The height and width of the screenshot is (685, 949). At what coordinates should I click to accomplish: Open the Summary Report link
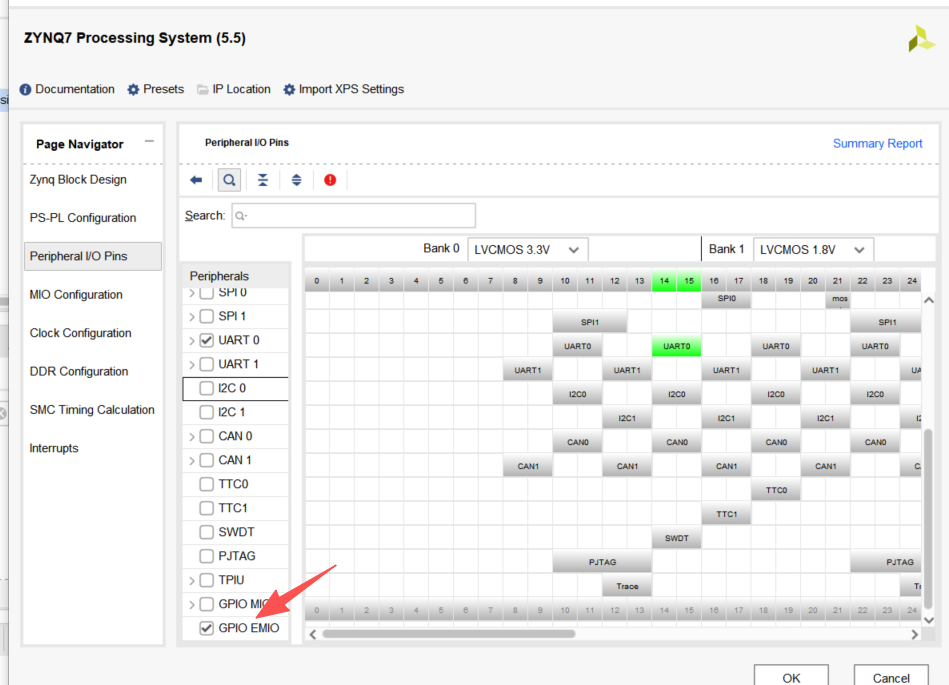pos(878,143)
